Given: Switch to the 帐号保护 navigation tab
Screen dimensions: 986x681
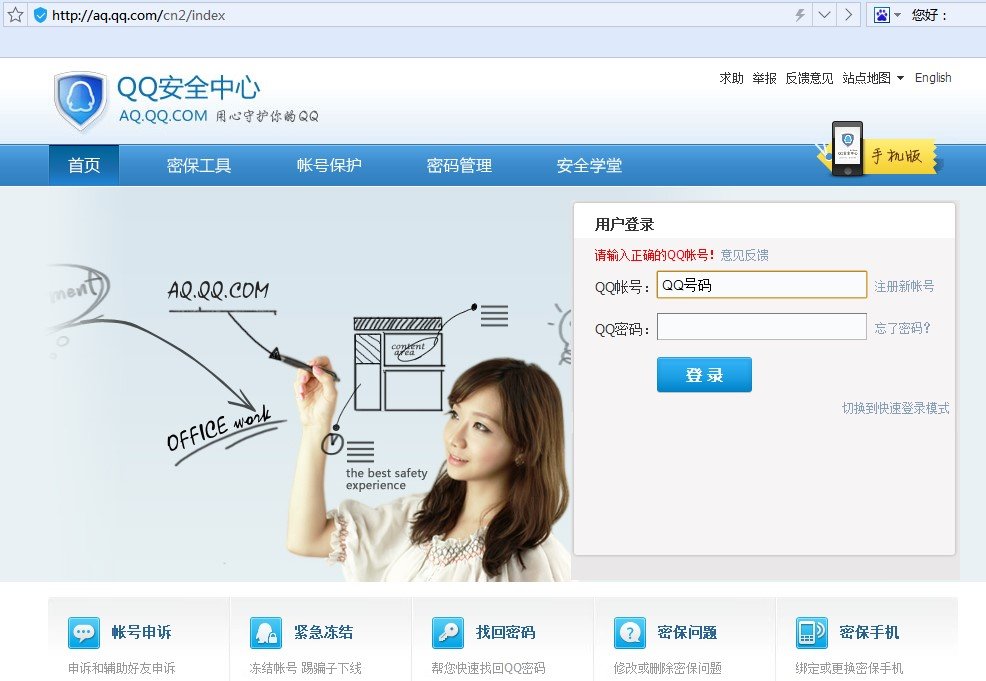Looking at the screenshot, I should point(329,166).
